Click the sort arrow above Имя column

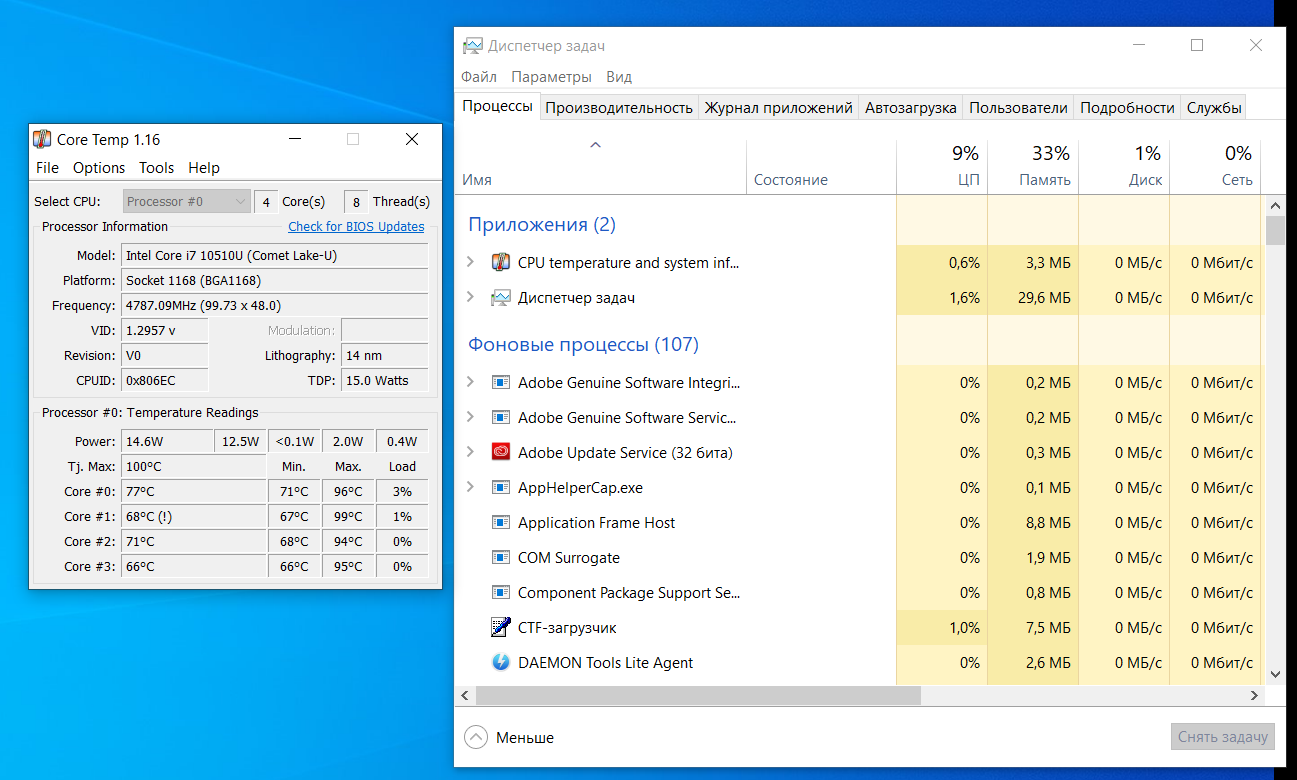click(595, 146)
